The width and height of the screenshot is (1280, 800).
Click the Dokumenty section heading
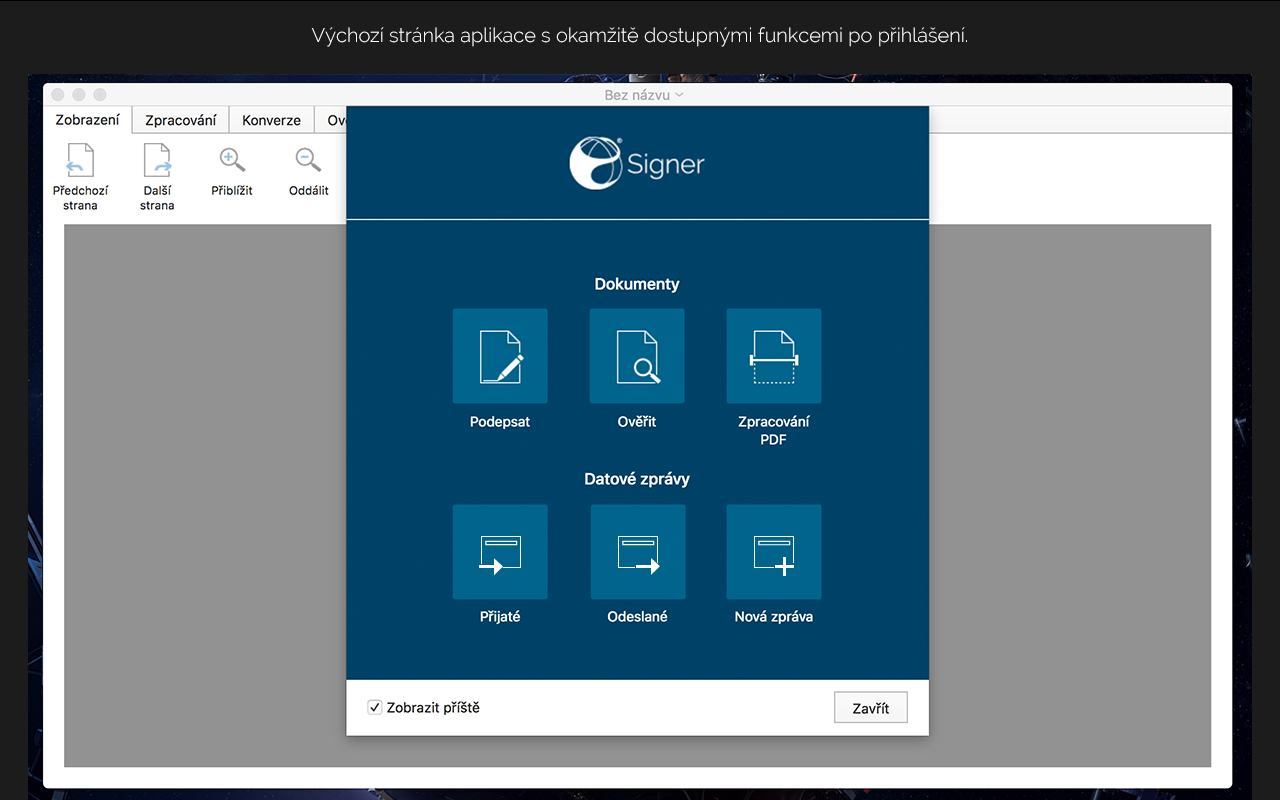pyautogui.click(x=637, y=284)
